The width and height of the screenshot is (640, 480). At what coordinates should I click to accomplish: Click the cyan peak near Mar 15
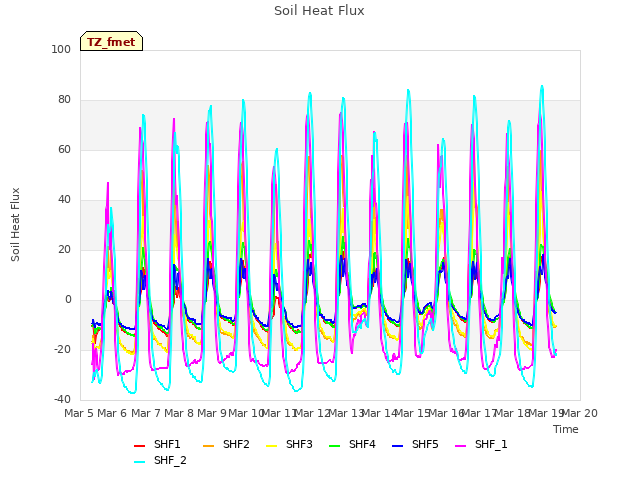click(x=408, y=90)
